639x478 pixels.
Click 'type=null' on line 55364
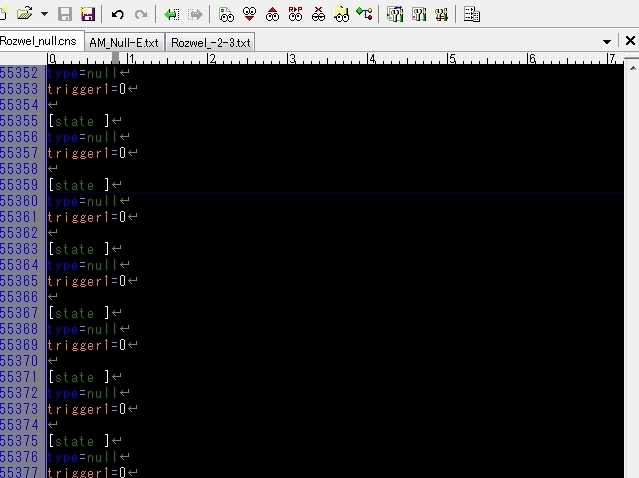pyautogui.click(x=83, y=265)
